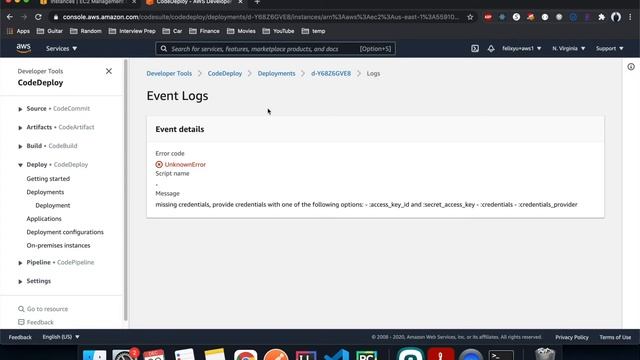Open Finder from the dock
The height and width of the screenshot is (360, 640).
(95, 354)
